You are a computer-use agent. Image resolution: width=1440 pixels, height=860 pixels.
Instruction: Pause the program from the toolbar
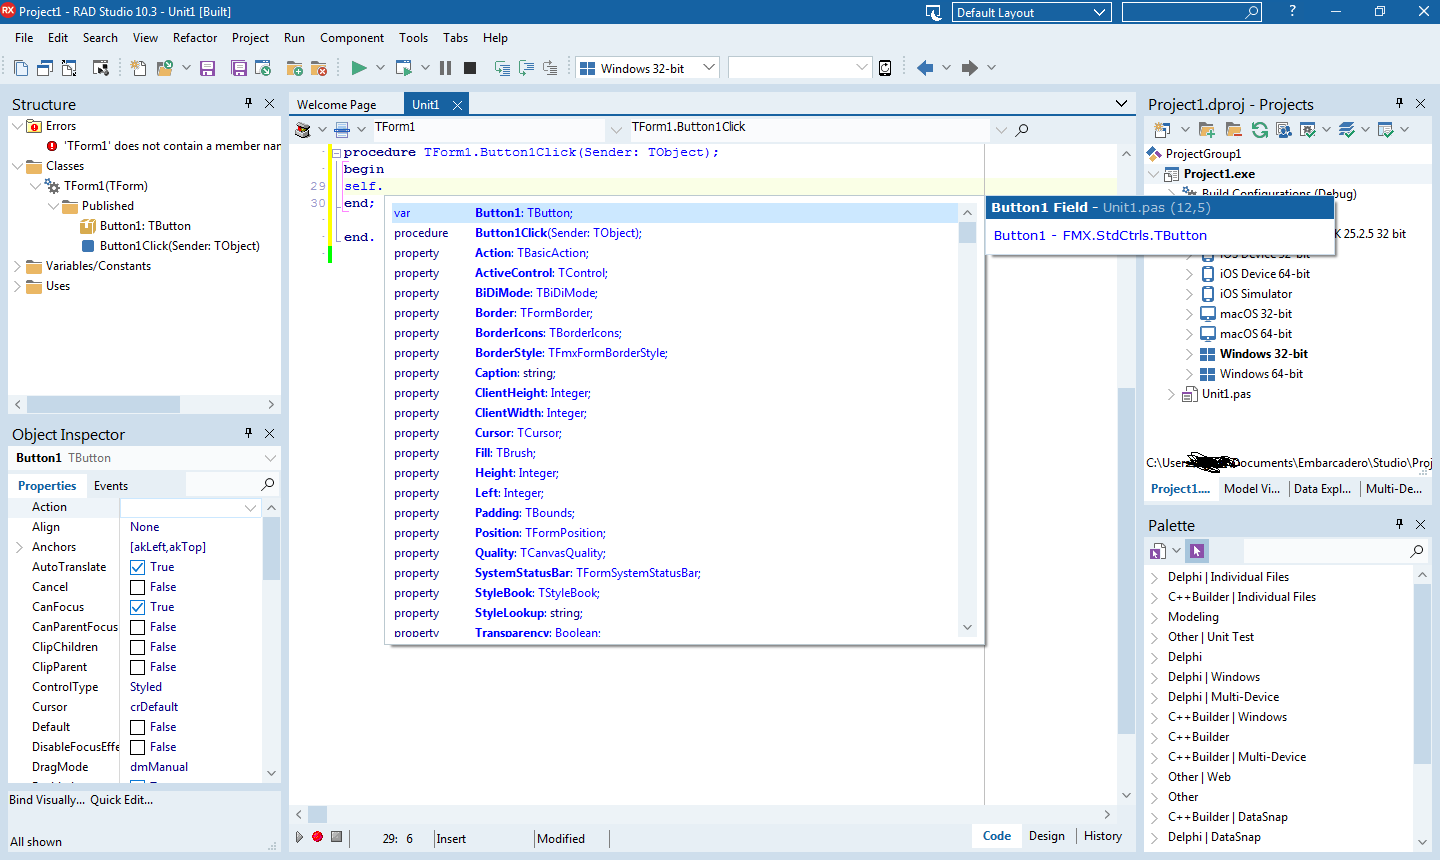(x=445, y=68)
